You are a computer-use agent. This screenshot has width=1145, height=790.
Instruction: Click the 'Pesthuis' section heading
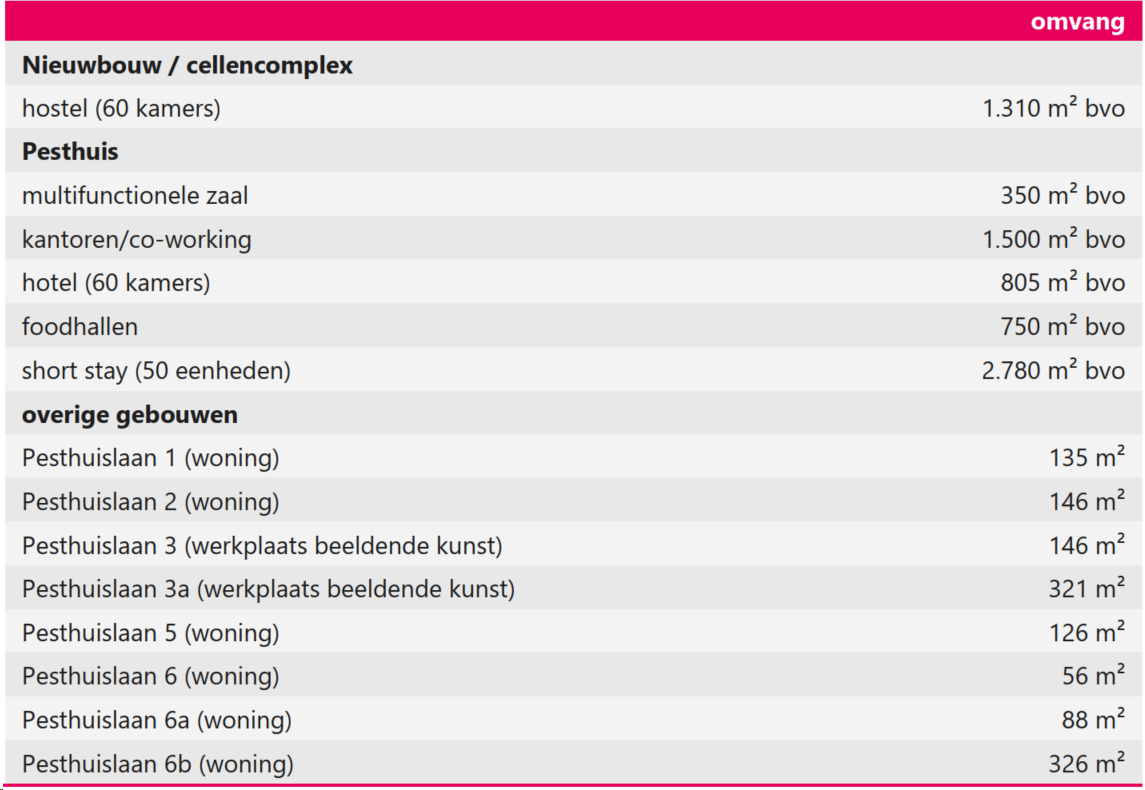pos(70,152)
